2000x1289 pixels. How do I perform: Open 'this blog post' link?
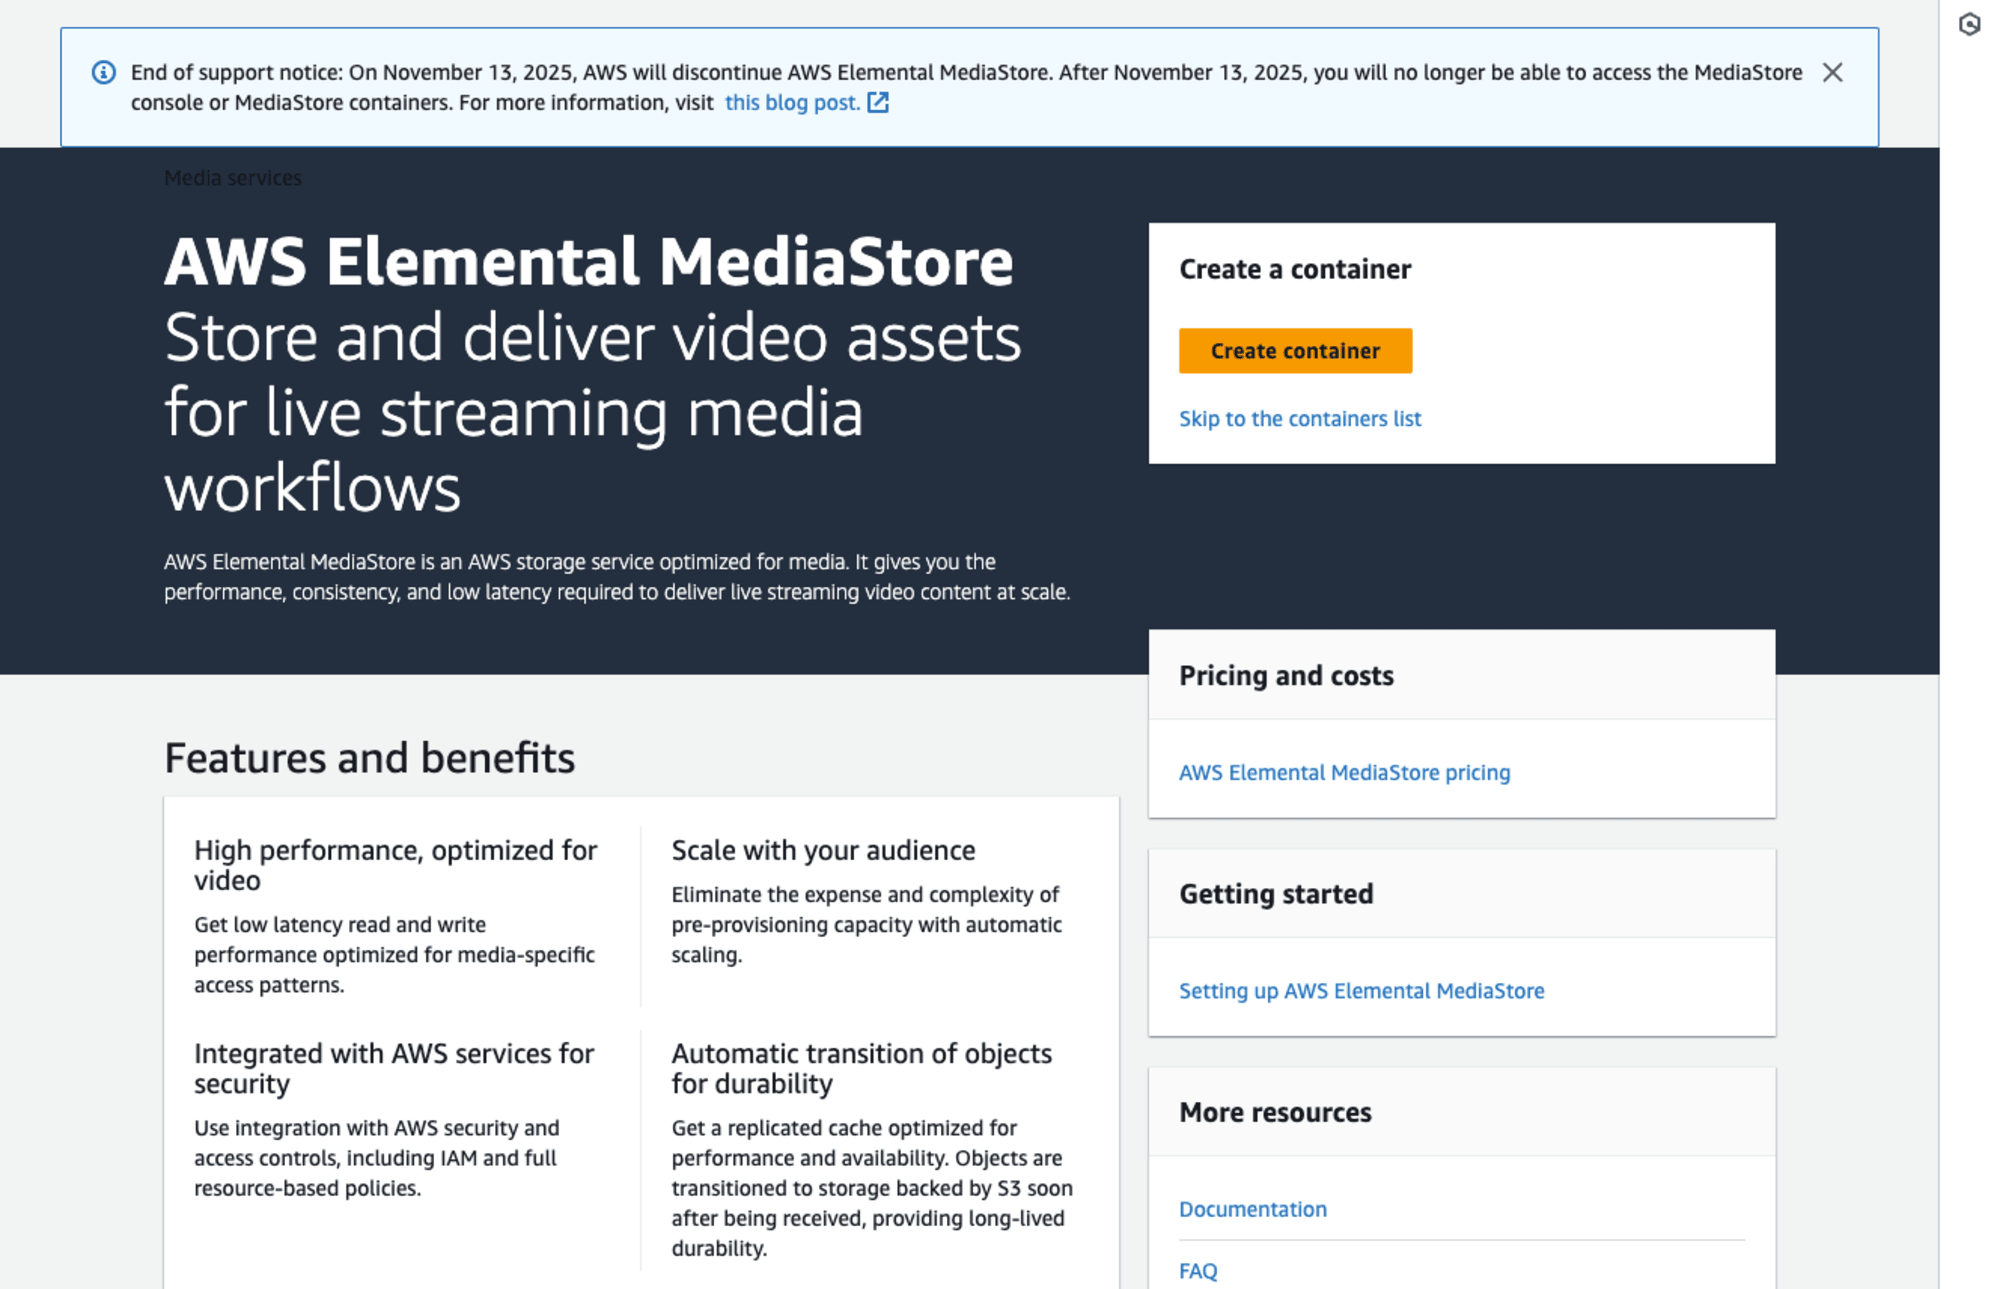click(792, 102)
